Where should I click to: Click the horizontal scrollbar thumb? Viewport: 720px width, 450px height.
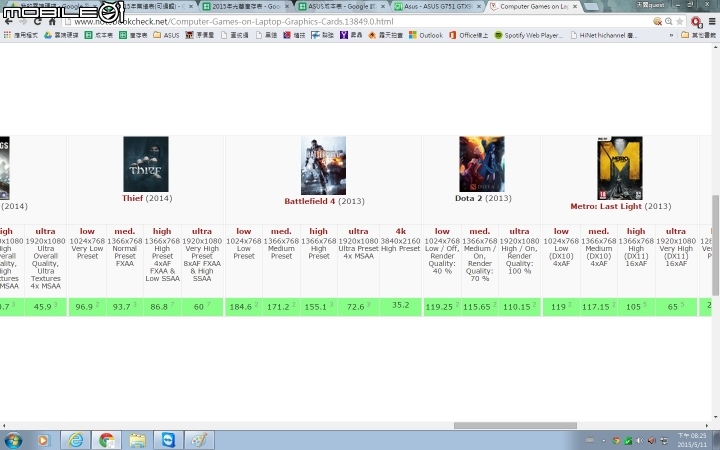coord(515,426)
